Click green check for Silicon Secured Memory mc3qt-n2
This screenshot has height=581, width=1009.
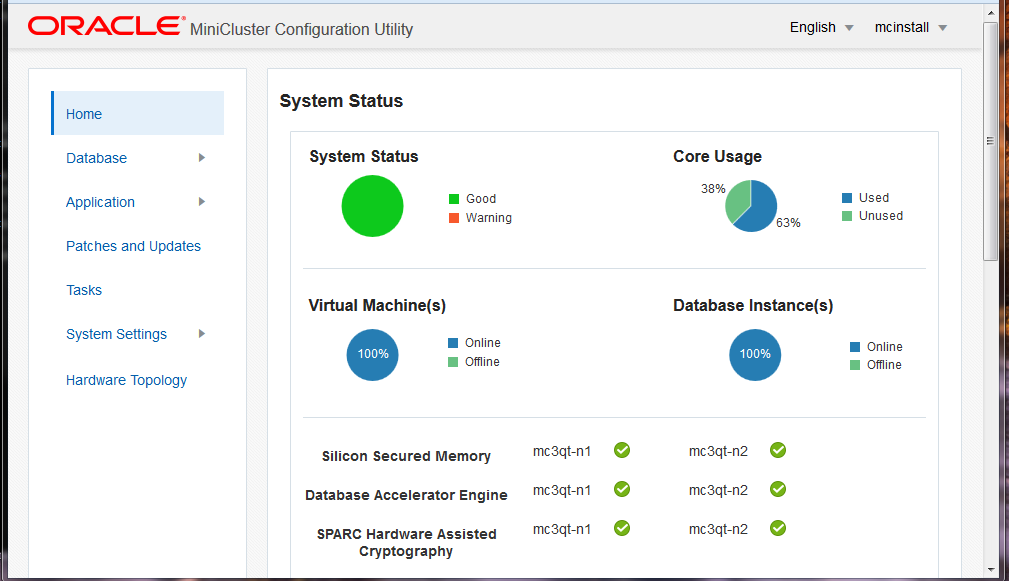778,450
